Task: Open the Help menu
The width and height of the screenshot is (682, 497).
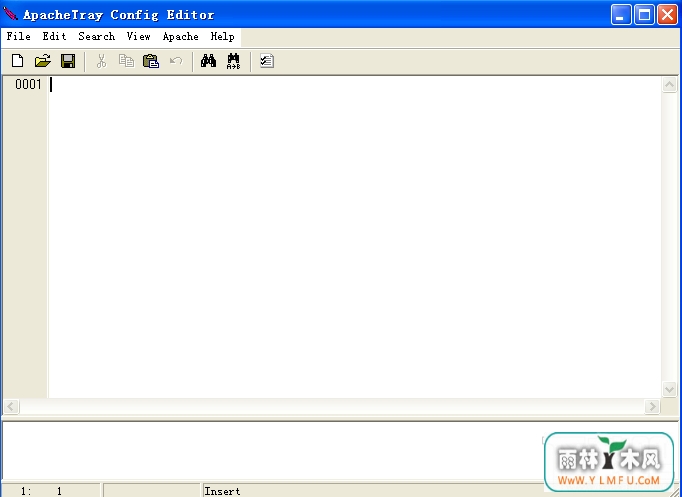Action: (222, 37)
